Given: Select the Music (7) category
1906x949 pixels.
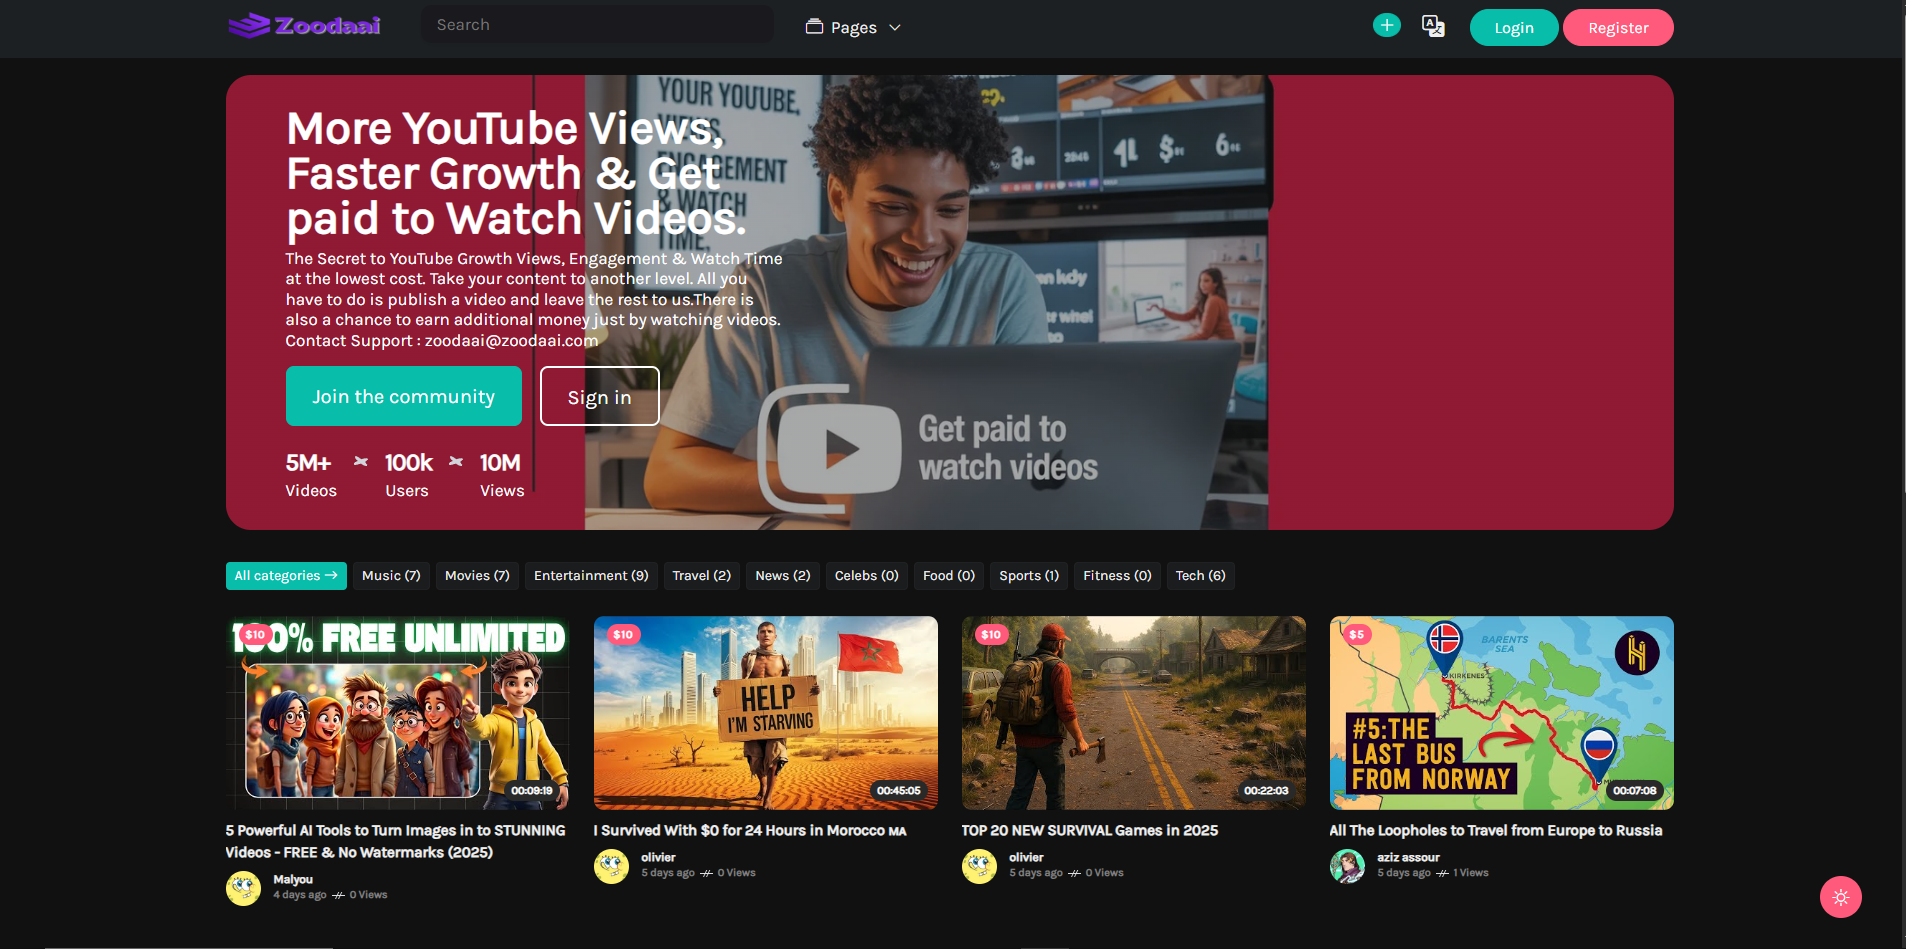Looking at the screenshot, I should point(391,576).
